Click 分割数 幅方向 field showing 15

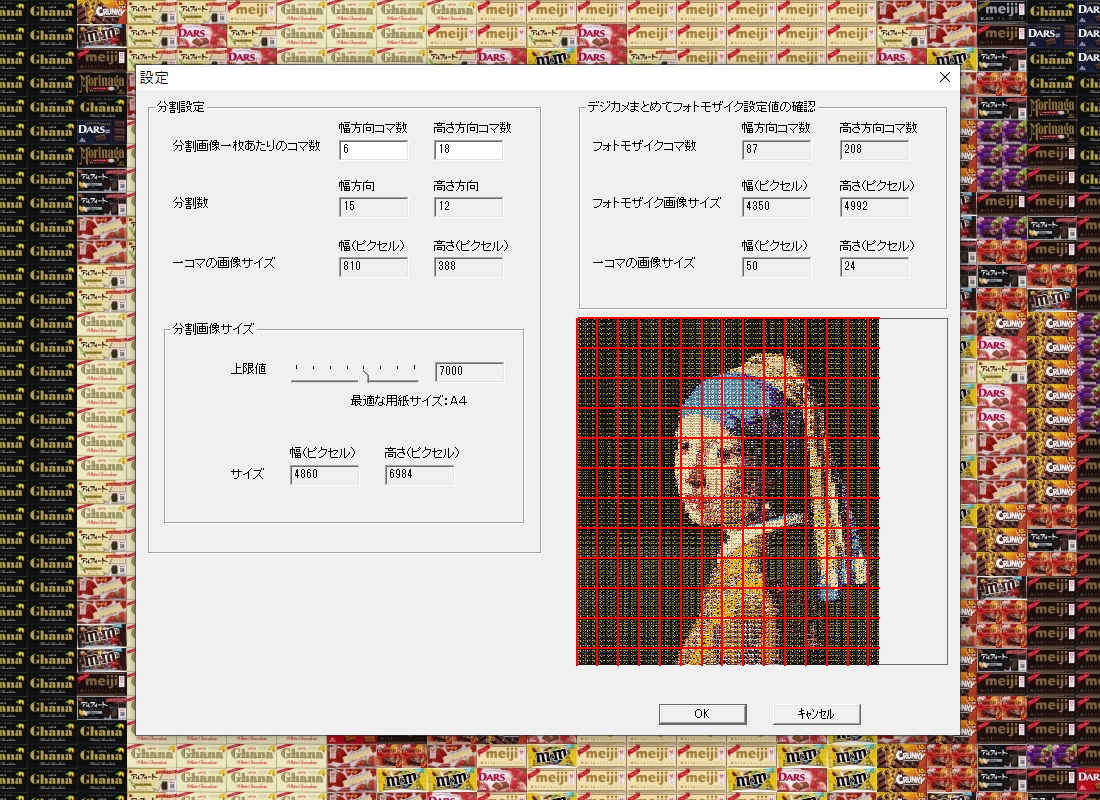(373, 206)
